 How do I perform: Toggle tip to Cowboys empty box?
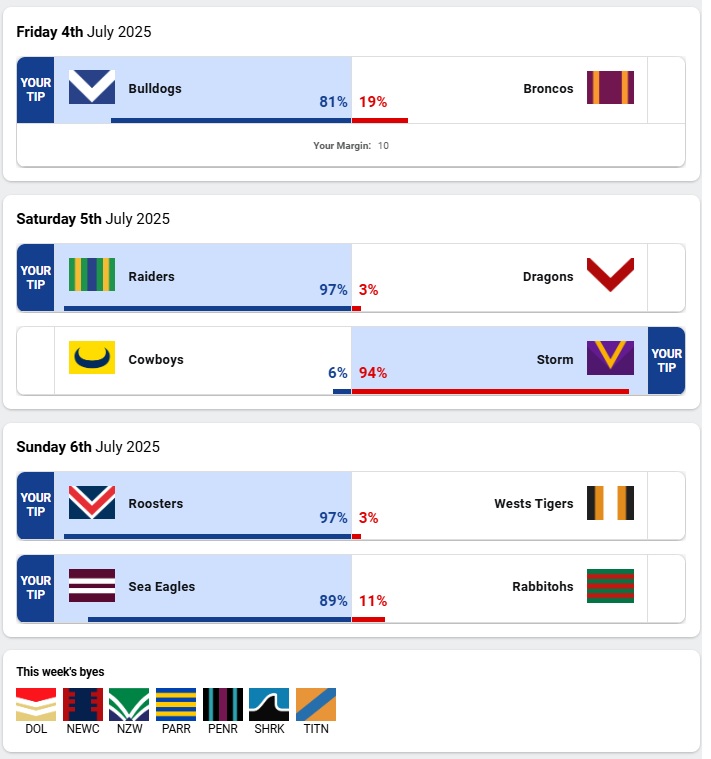pyautogui.click(x=36, y=360)
